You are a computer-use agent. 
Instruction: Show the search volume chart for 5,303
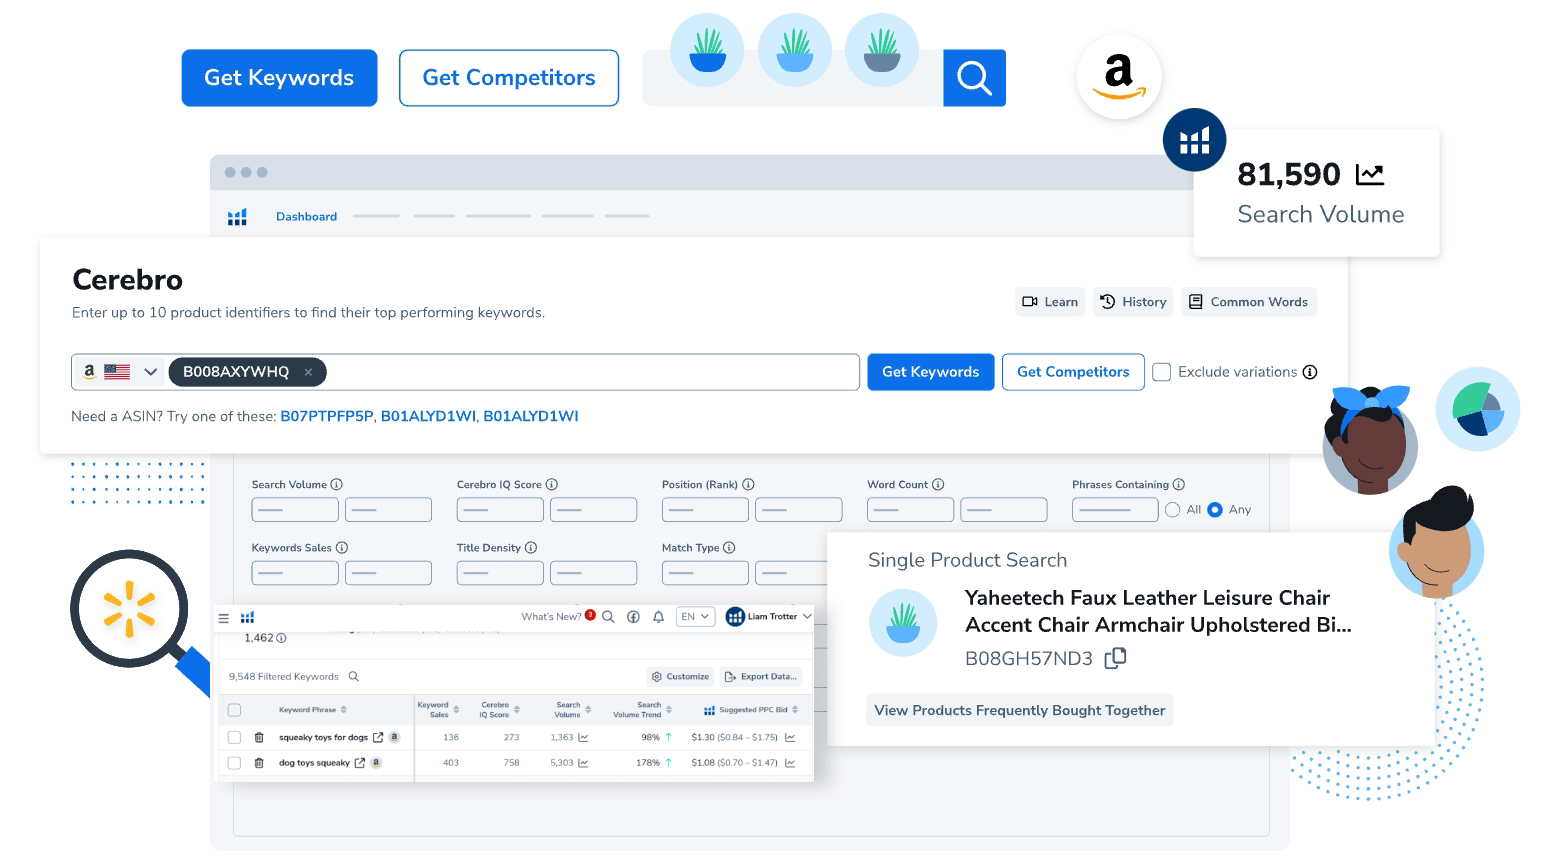583,763
